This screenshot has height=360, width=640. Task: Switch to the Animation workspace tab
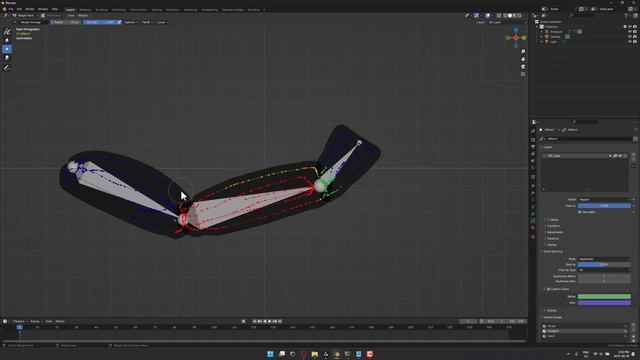(173, 9)
